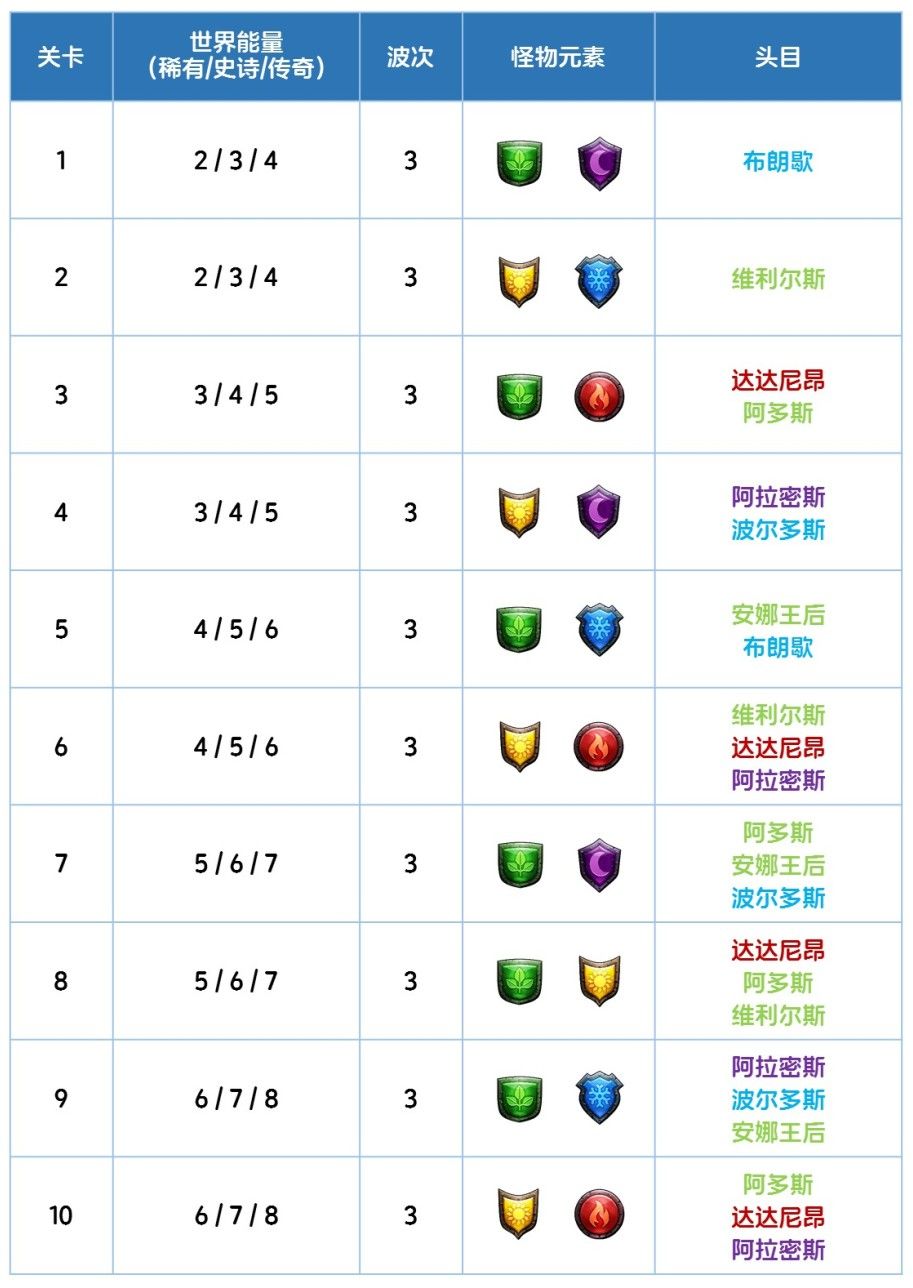This screenshot has height=1288, width=913.
Task: Click the red fire icon in stage 3
Action: [x=599, y=397]
